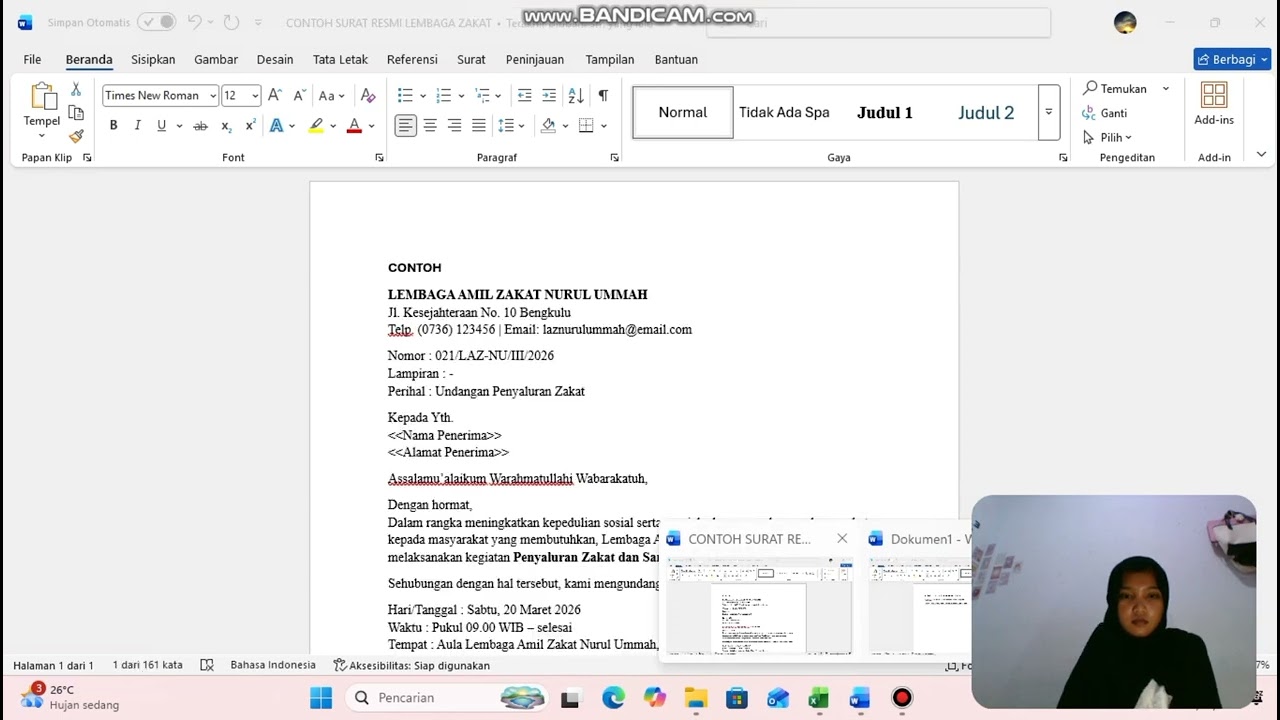Open Microsoft Edge from the taskbar
This screenshot has width=1280, height=720.
[613, 698]
